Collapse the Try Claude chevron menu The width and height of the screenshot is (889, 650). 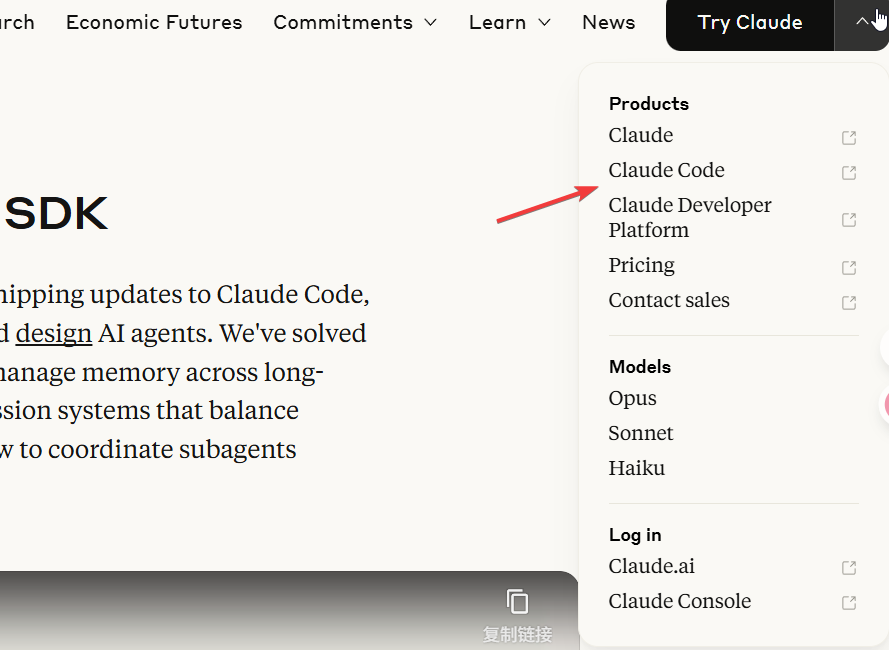862,22
